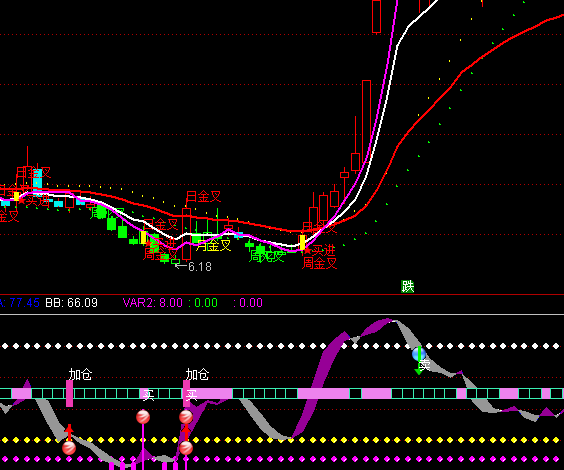Click the second 加仓 label near 买
Image resolution: width=564 pixels, height=470 pixels.
point(197,374)
